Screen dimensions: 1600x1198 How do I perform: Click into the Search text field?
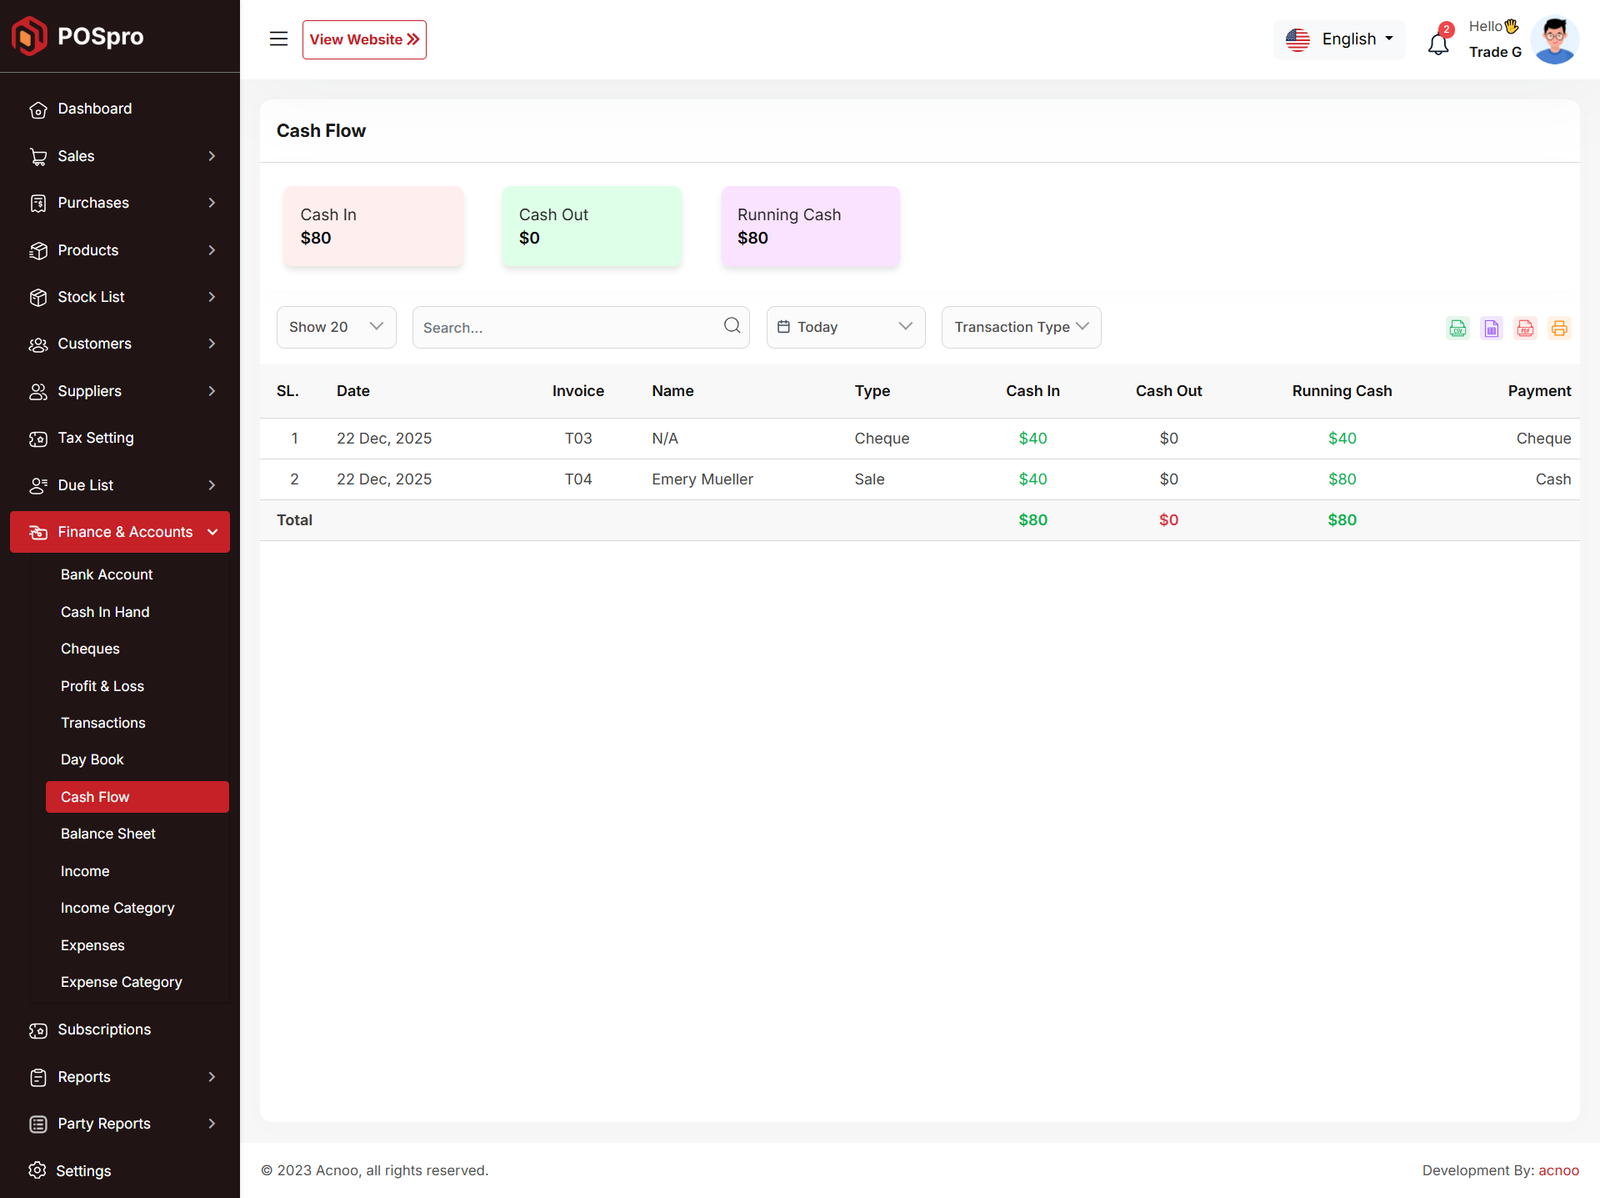pos(565,328)
